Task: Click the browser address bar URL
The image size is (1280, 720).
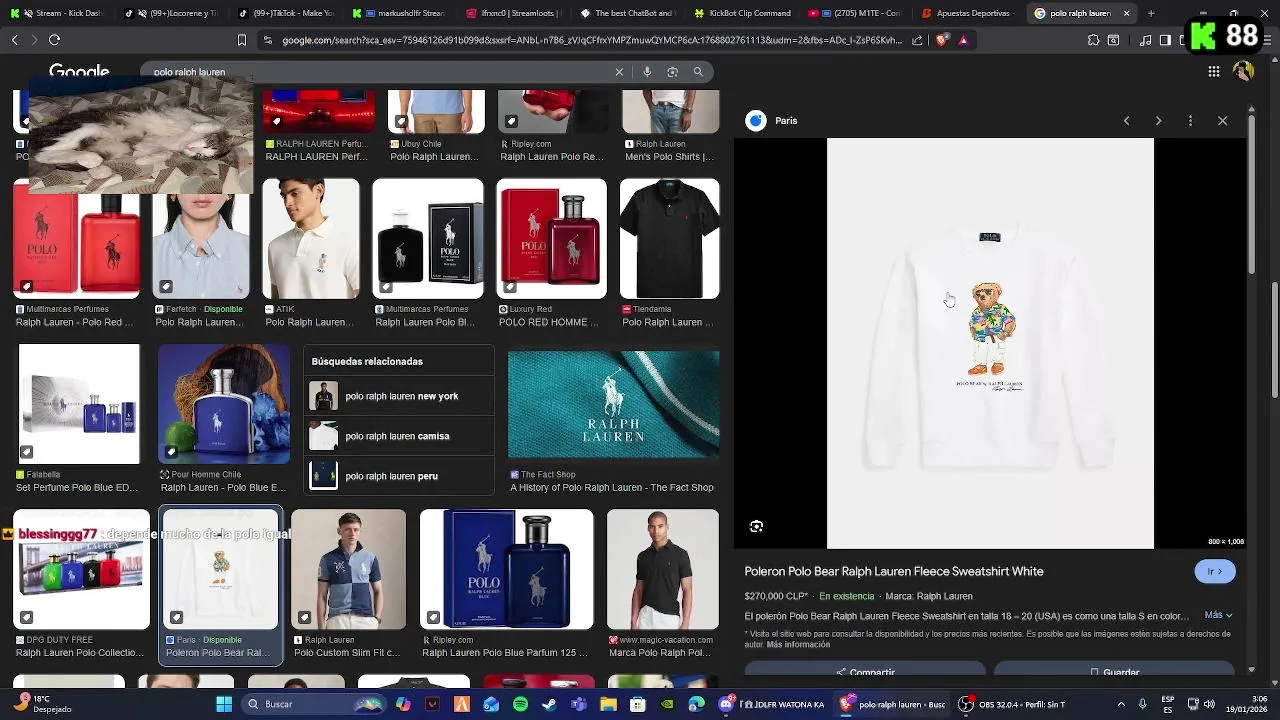Action: (x=591, y=40)
